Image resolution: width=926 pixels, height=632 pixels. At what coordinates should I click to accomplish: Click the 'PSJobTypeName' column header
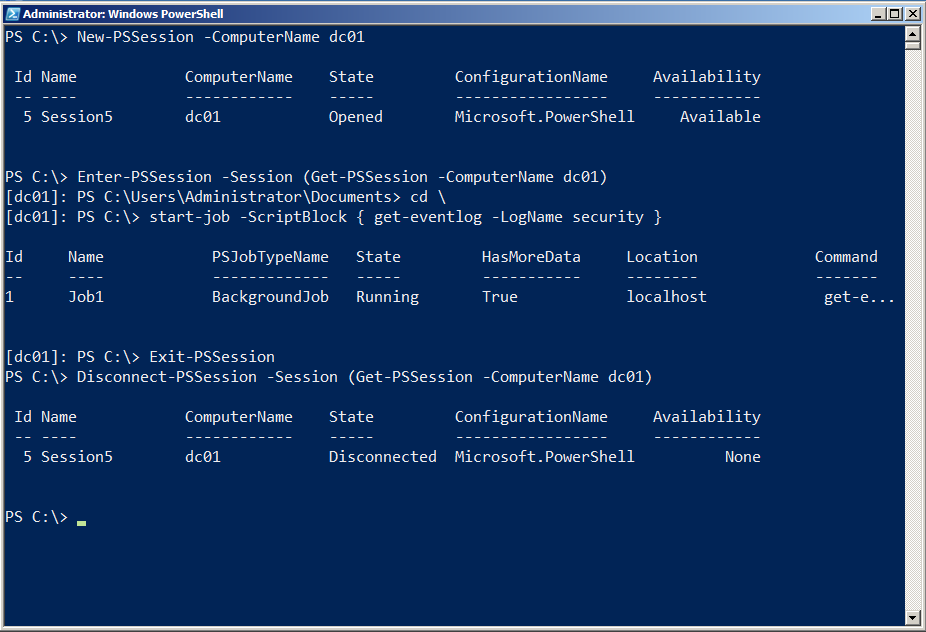(x=270, y=257)
